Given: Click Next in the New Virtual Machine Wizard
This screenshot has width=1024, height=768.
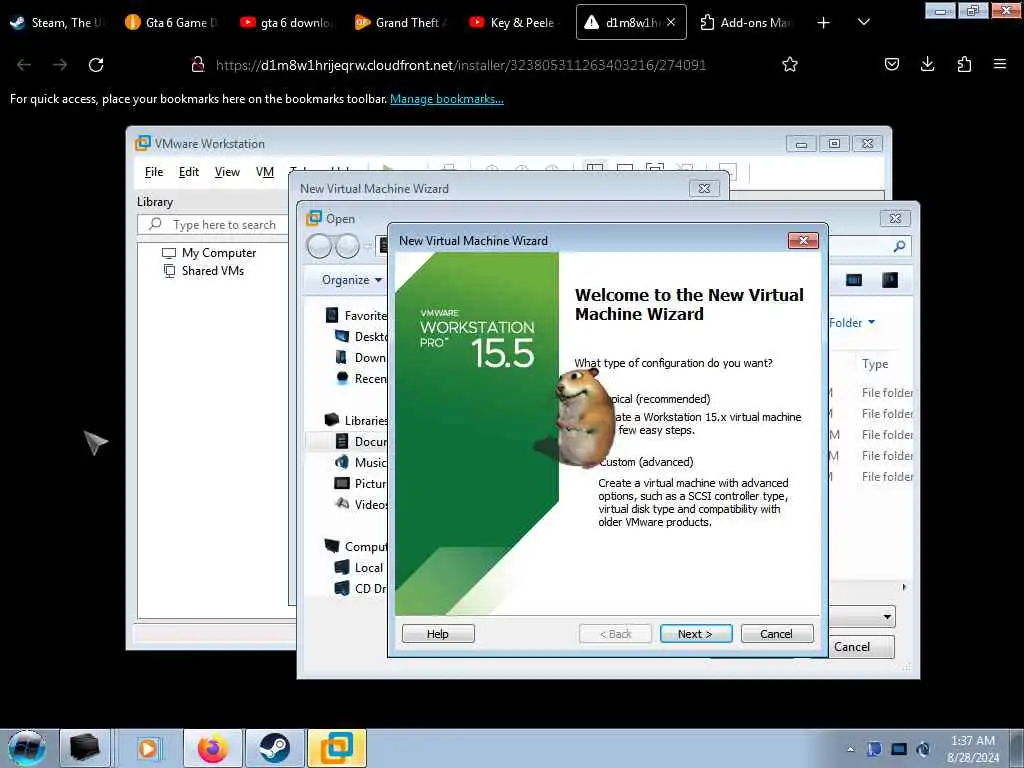Looking at the screenshot, I should pos(696,633).
